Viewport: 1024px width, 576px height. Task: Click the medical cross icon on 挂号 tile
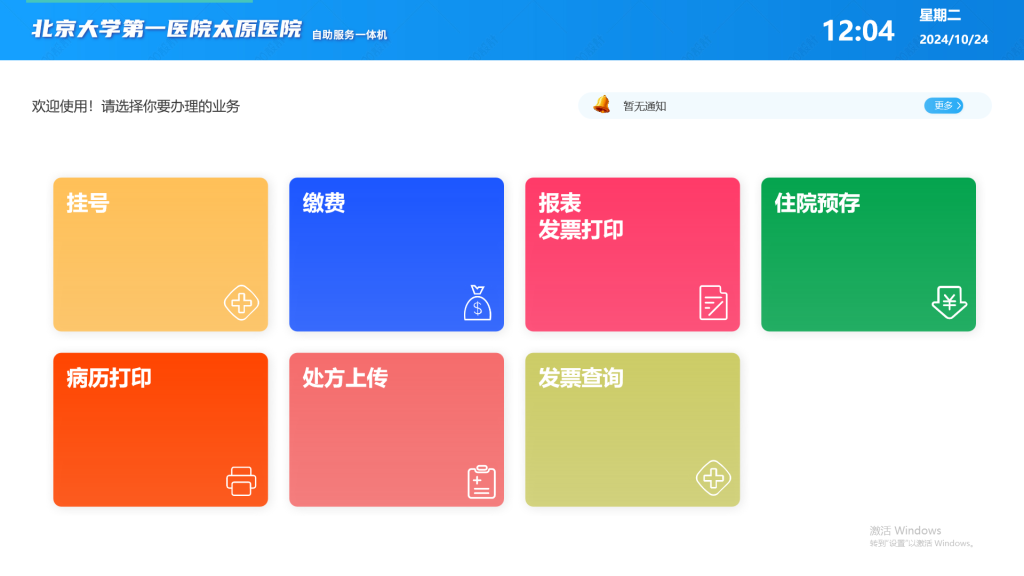241,302
